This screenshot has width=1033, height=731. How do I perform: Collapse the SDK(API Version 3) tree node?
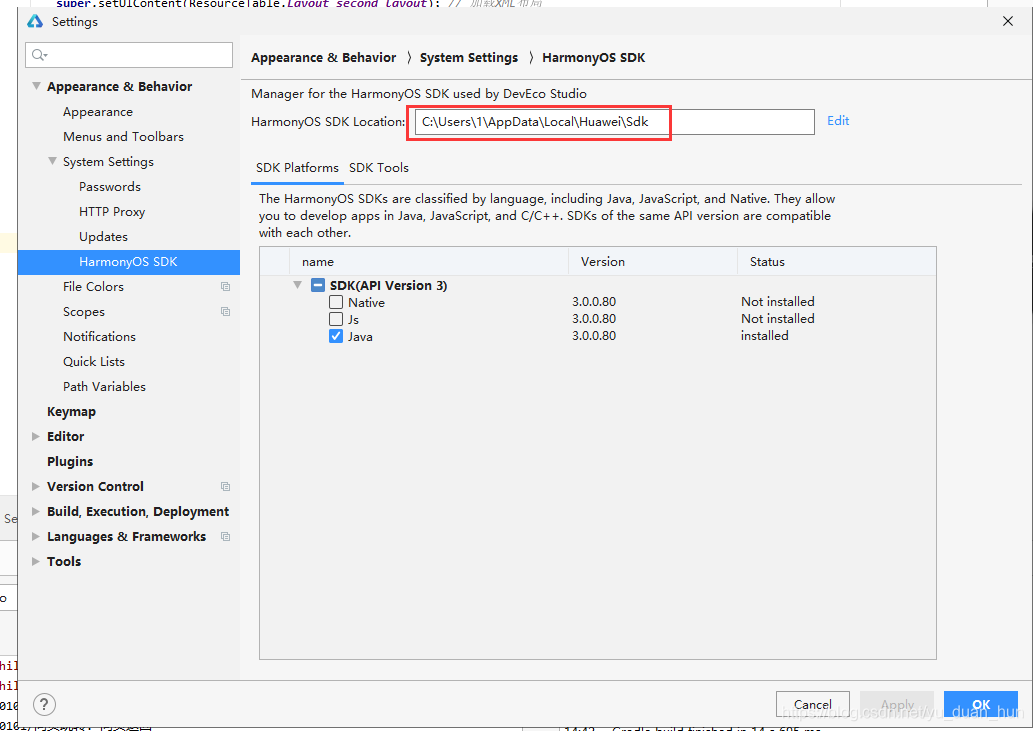pos(298,285)
